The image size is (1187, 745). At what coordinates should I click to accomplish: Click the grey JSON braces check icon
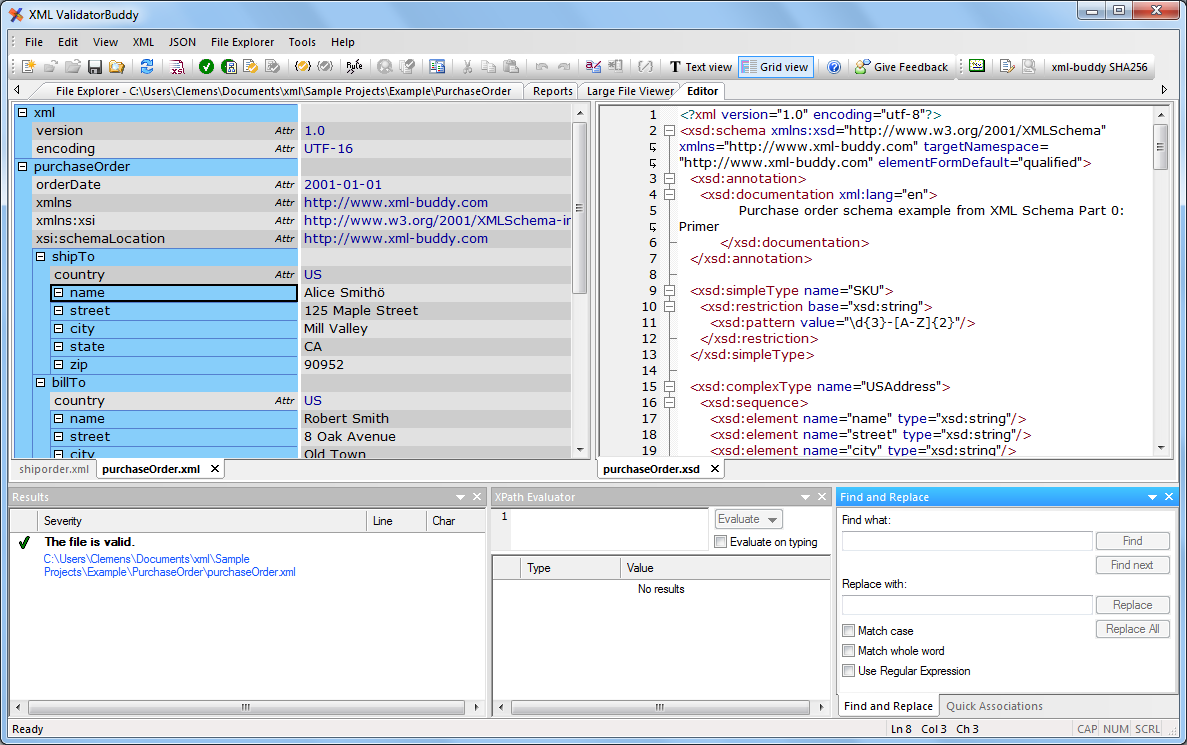(x=325, y=67)
